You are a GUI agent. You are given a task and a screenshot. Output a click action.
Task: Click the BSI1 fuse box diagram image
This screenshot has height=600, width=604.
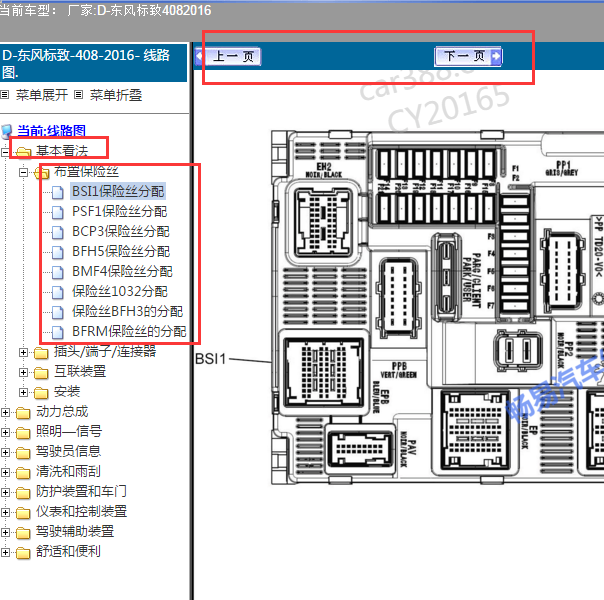[x=437, y=307]
